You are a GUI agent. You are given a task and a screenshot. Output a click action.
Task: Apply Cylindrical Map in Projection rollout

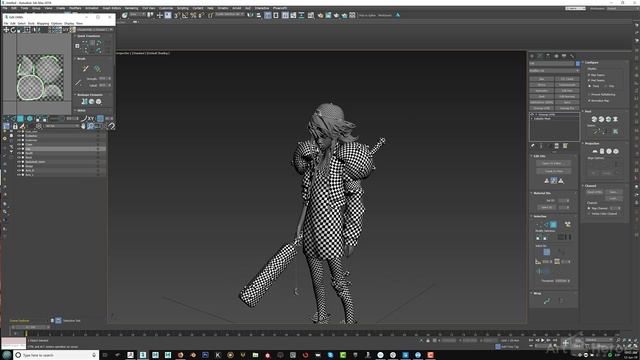point(602,151)
